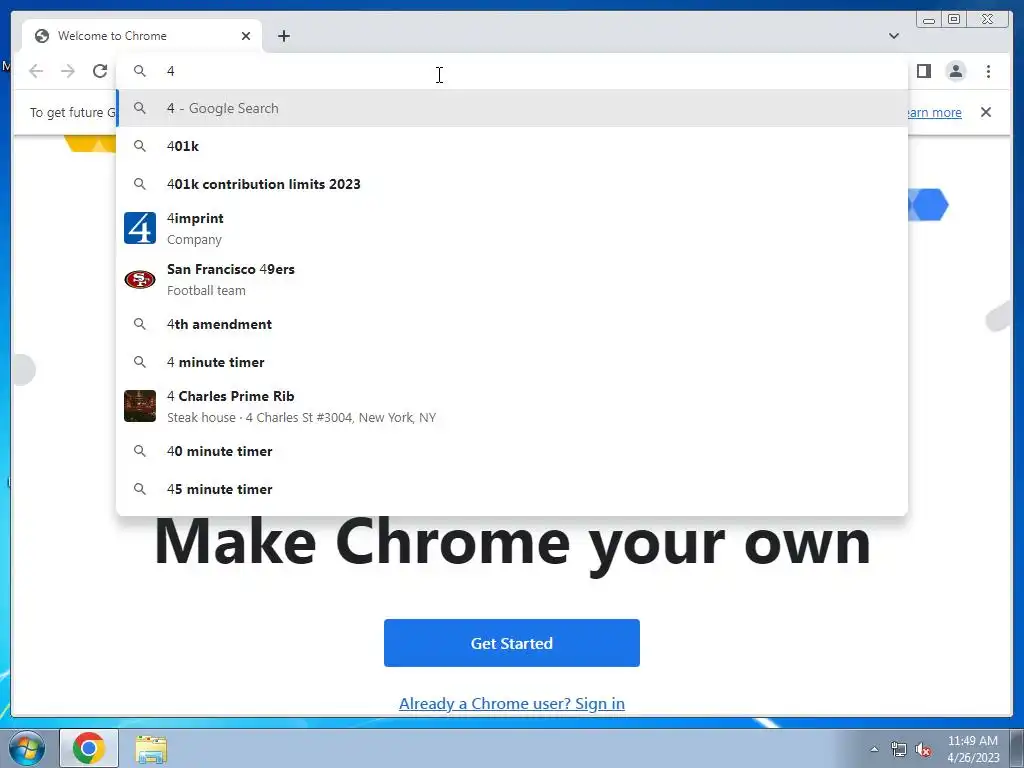Open the Learn more link

click(934, 112)
